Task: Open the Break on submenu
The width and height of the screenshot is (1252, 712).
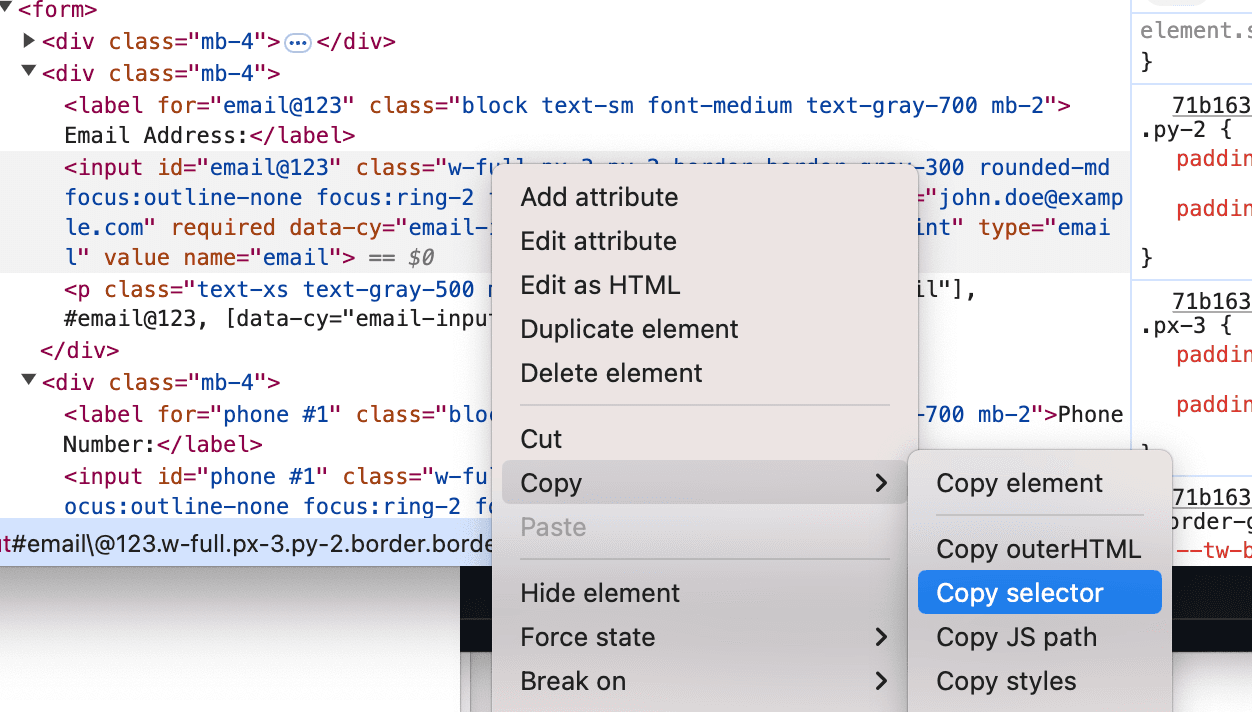Action: (x=705, y=681)
